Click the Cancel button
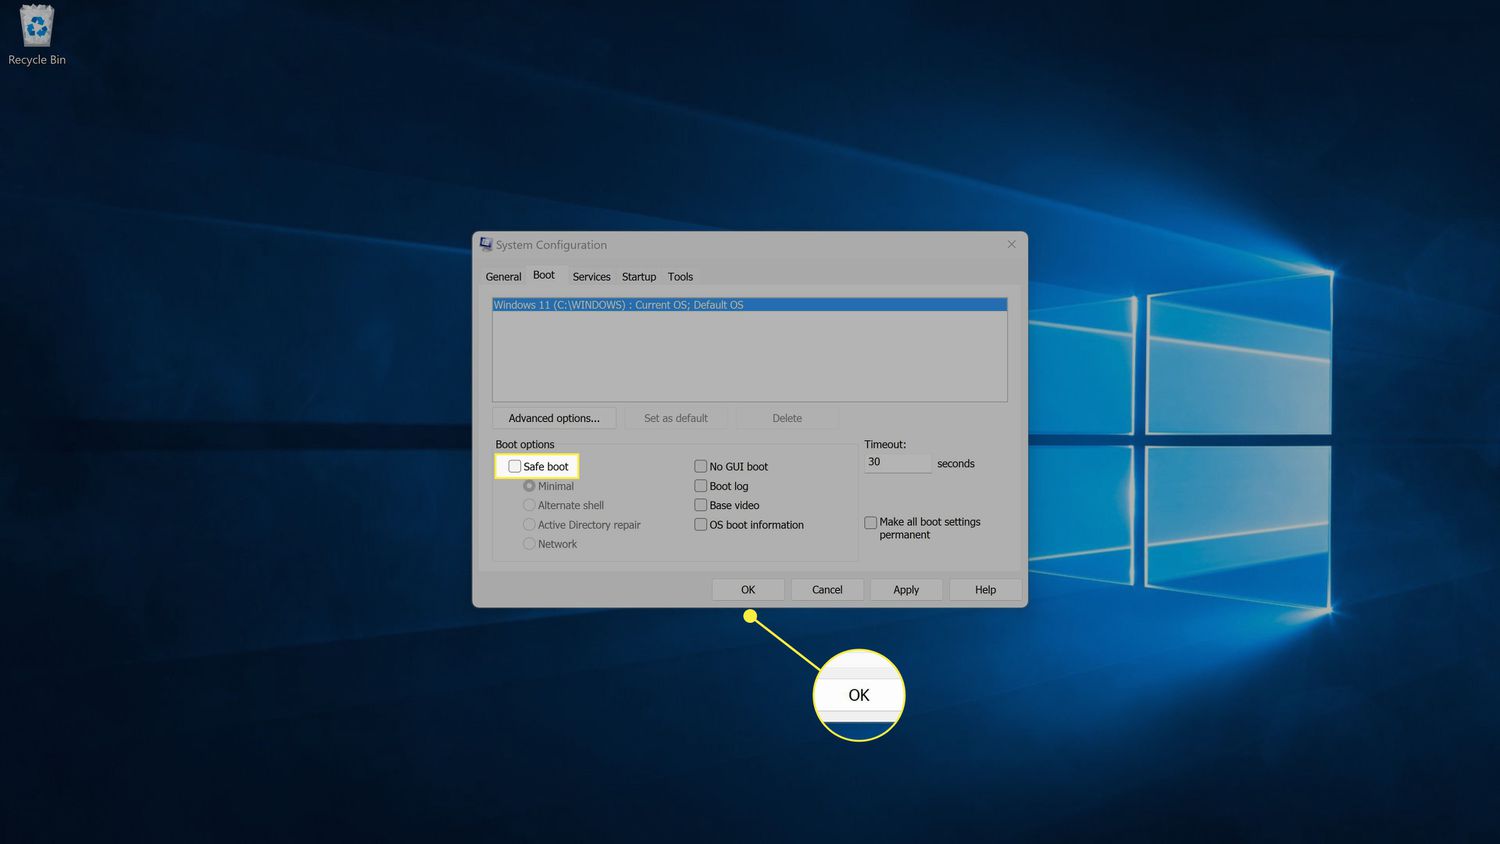This screenshot has height=844, width=1500. pos(827,590)
